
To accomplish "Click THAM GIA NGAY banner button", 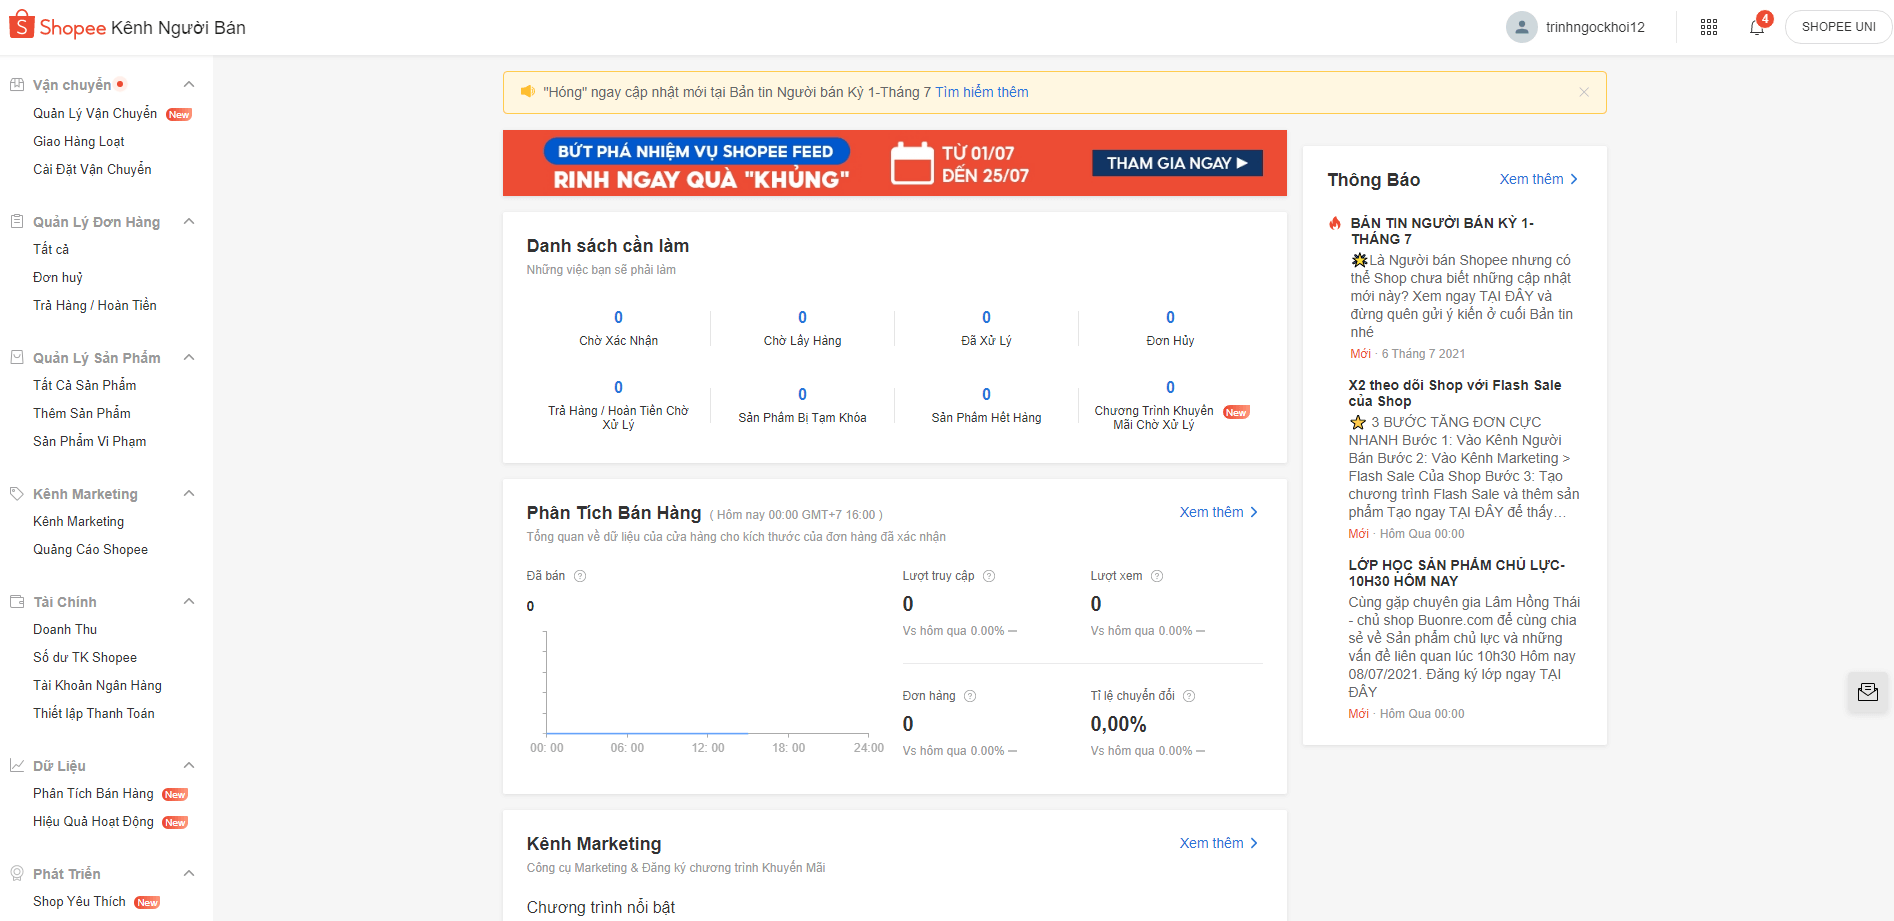I will (x=1177, y=163).
